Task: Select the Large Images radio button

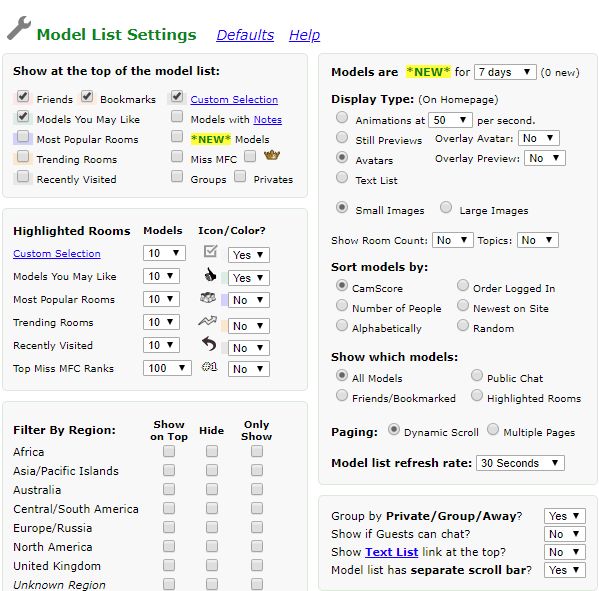Action: tap(446, 207)
